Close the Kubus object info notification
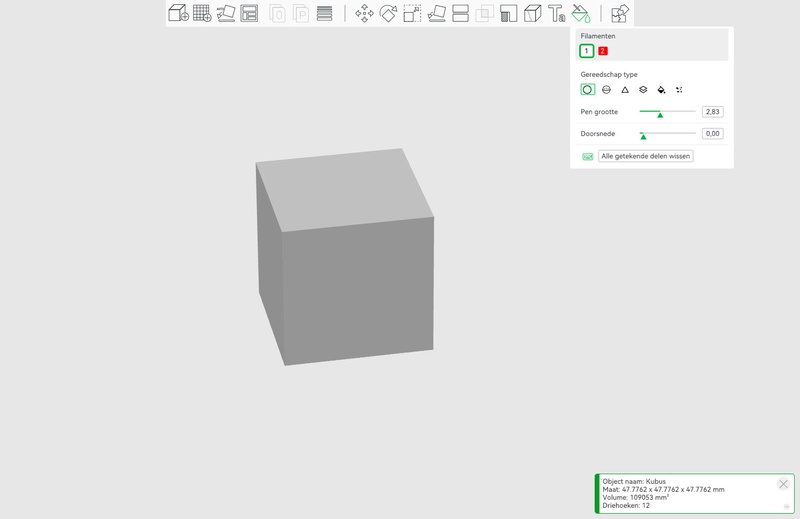The width and height of the screenshot is (800, 519). [x=783, y=484]
